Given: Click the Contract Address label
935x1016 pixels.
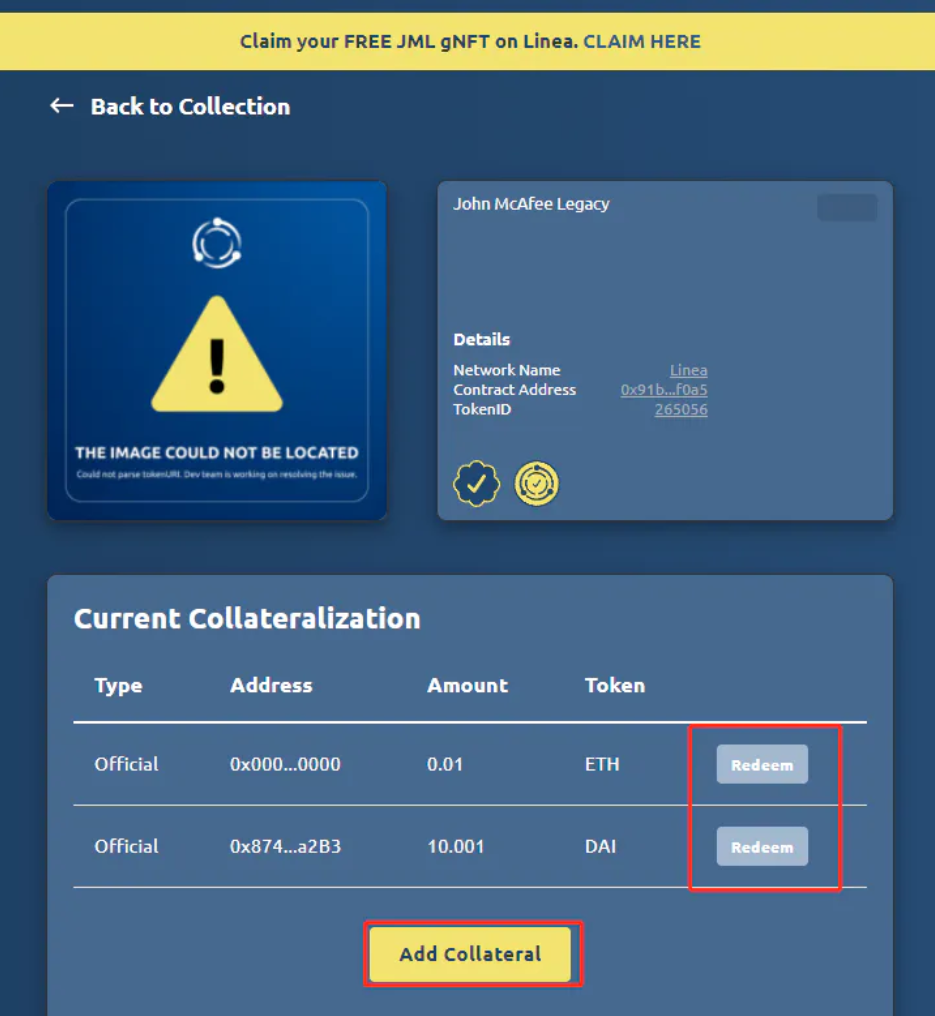Looking at the screenshot, I should [514, 389].
